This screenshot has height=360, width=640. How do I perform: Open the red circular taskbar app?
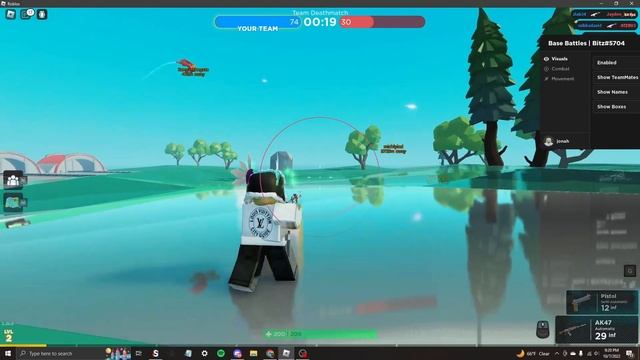(x=302, y=353)
